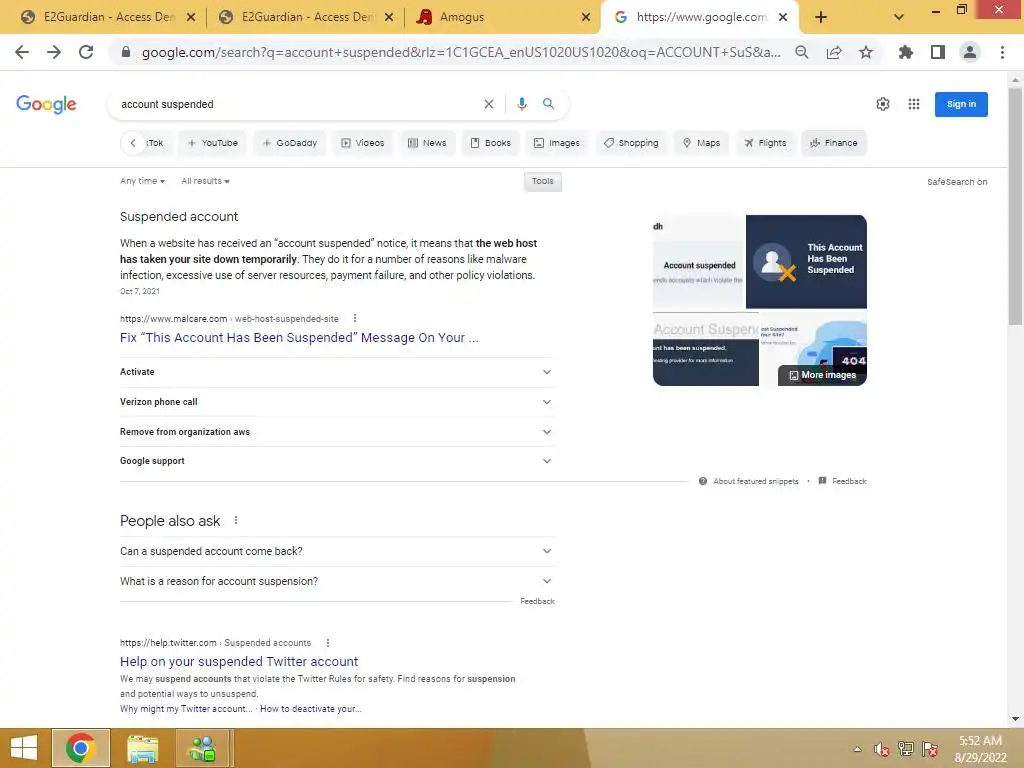The width and height of the screenshot is (1024, 768).
Task: Open the Chrome taskbar icon
Action: point(80,748)
